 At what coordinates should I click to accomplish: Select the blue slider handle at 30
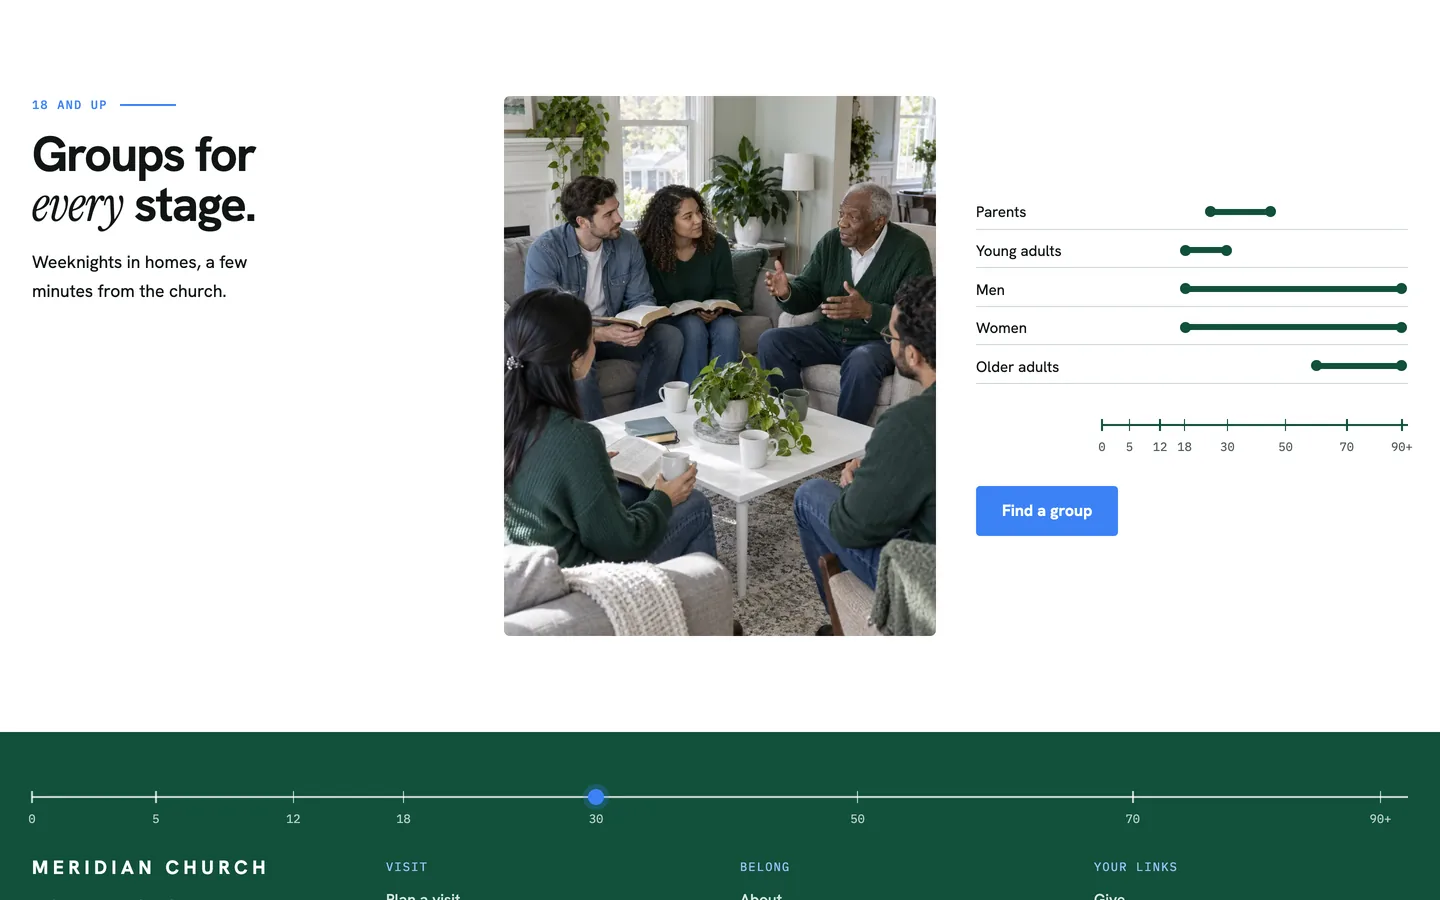(596, 797)
